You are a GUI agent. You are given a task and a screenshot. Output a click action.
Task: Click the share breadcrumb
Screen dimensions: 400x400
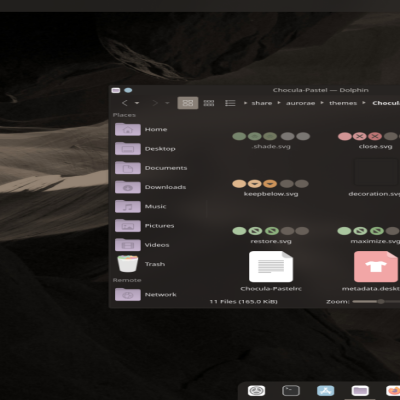pos(262,103)
